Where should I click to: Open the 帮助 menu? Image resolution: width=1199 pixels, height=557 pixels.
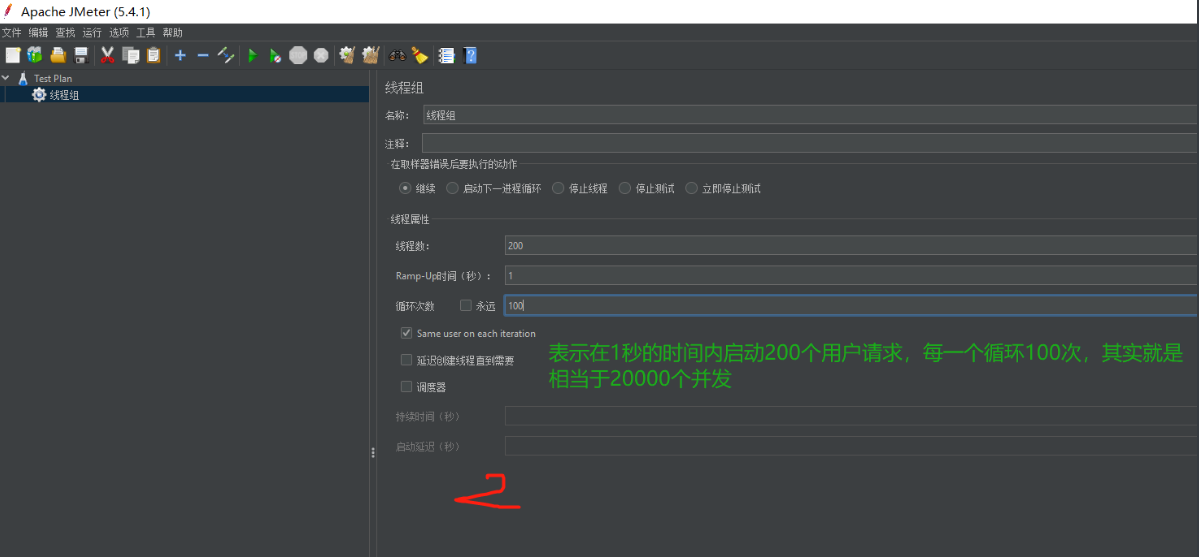tap(173, 33)
